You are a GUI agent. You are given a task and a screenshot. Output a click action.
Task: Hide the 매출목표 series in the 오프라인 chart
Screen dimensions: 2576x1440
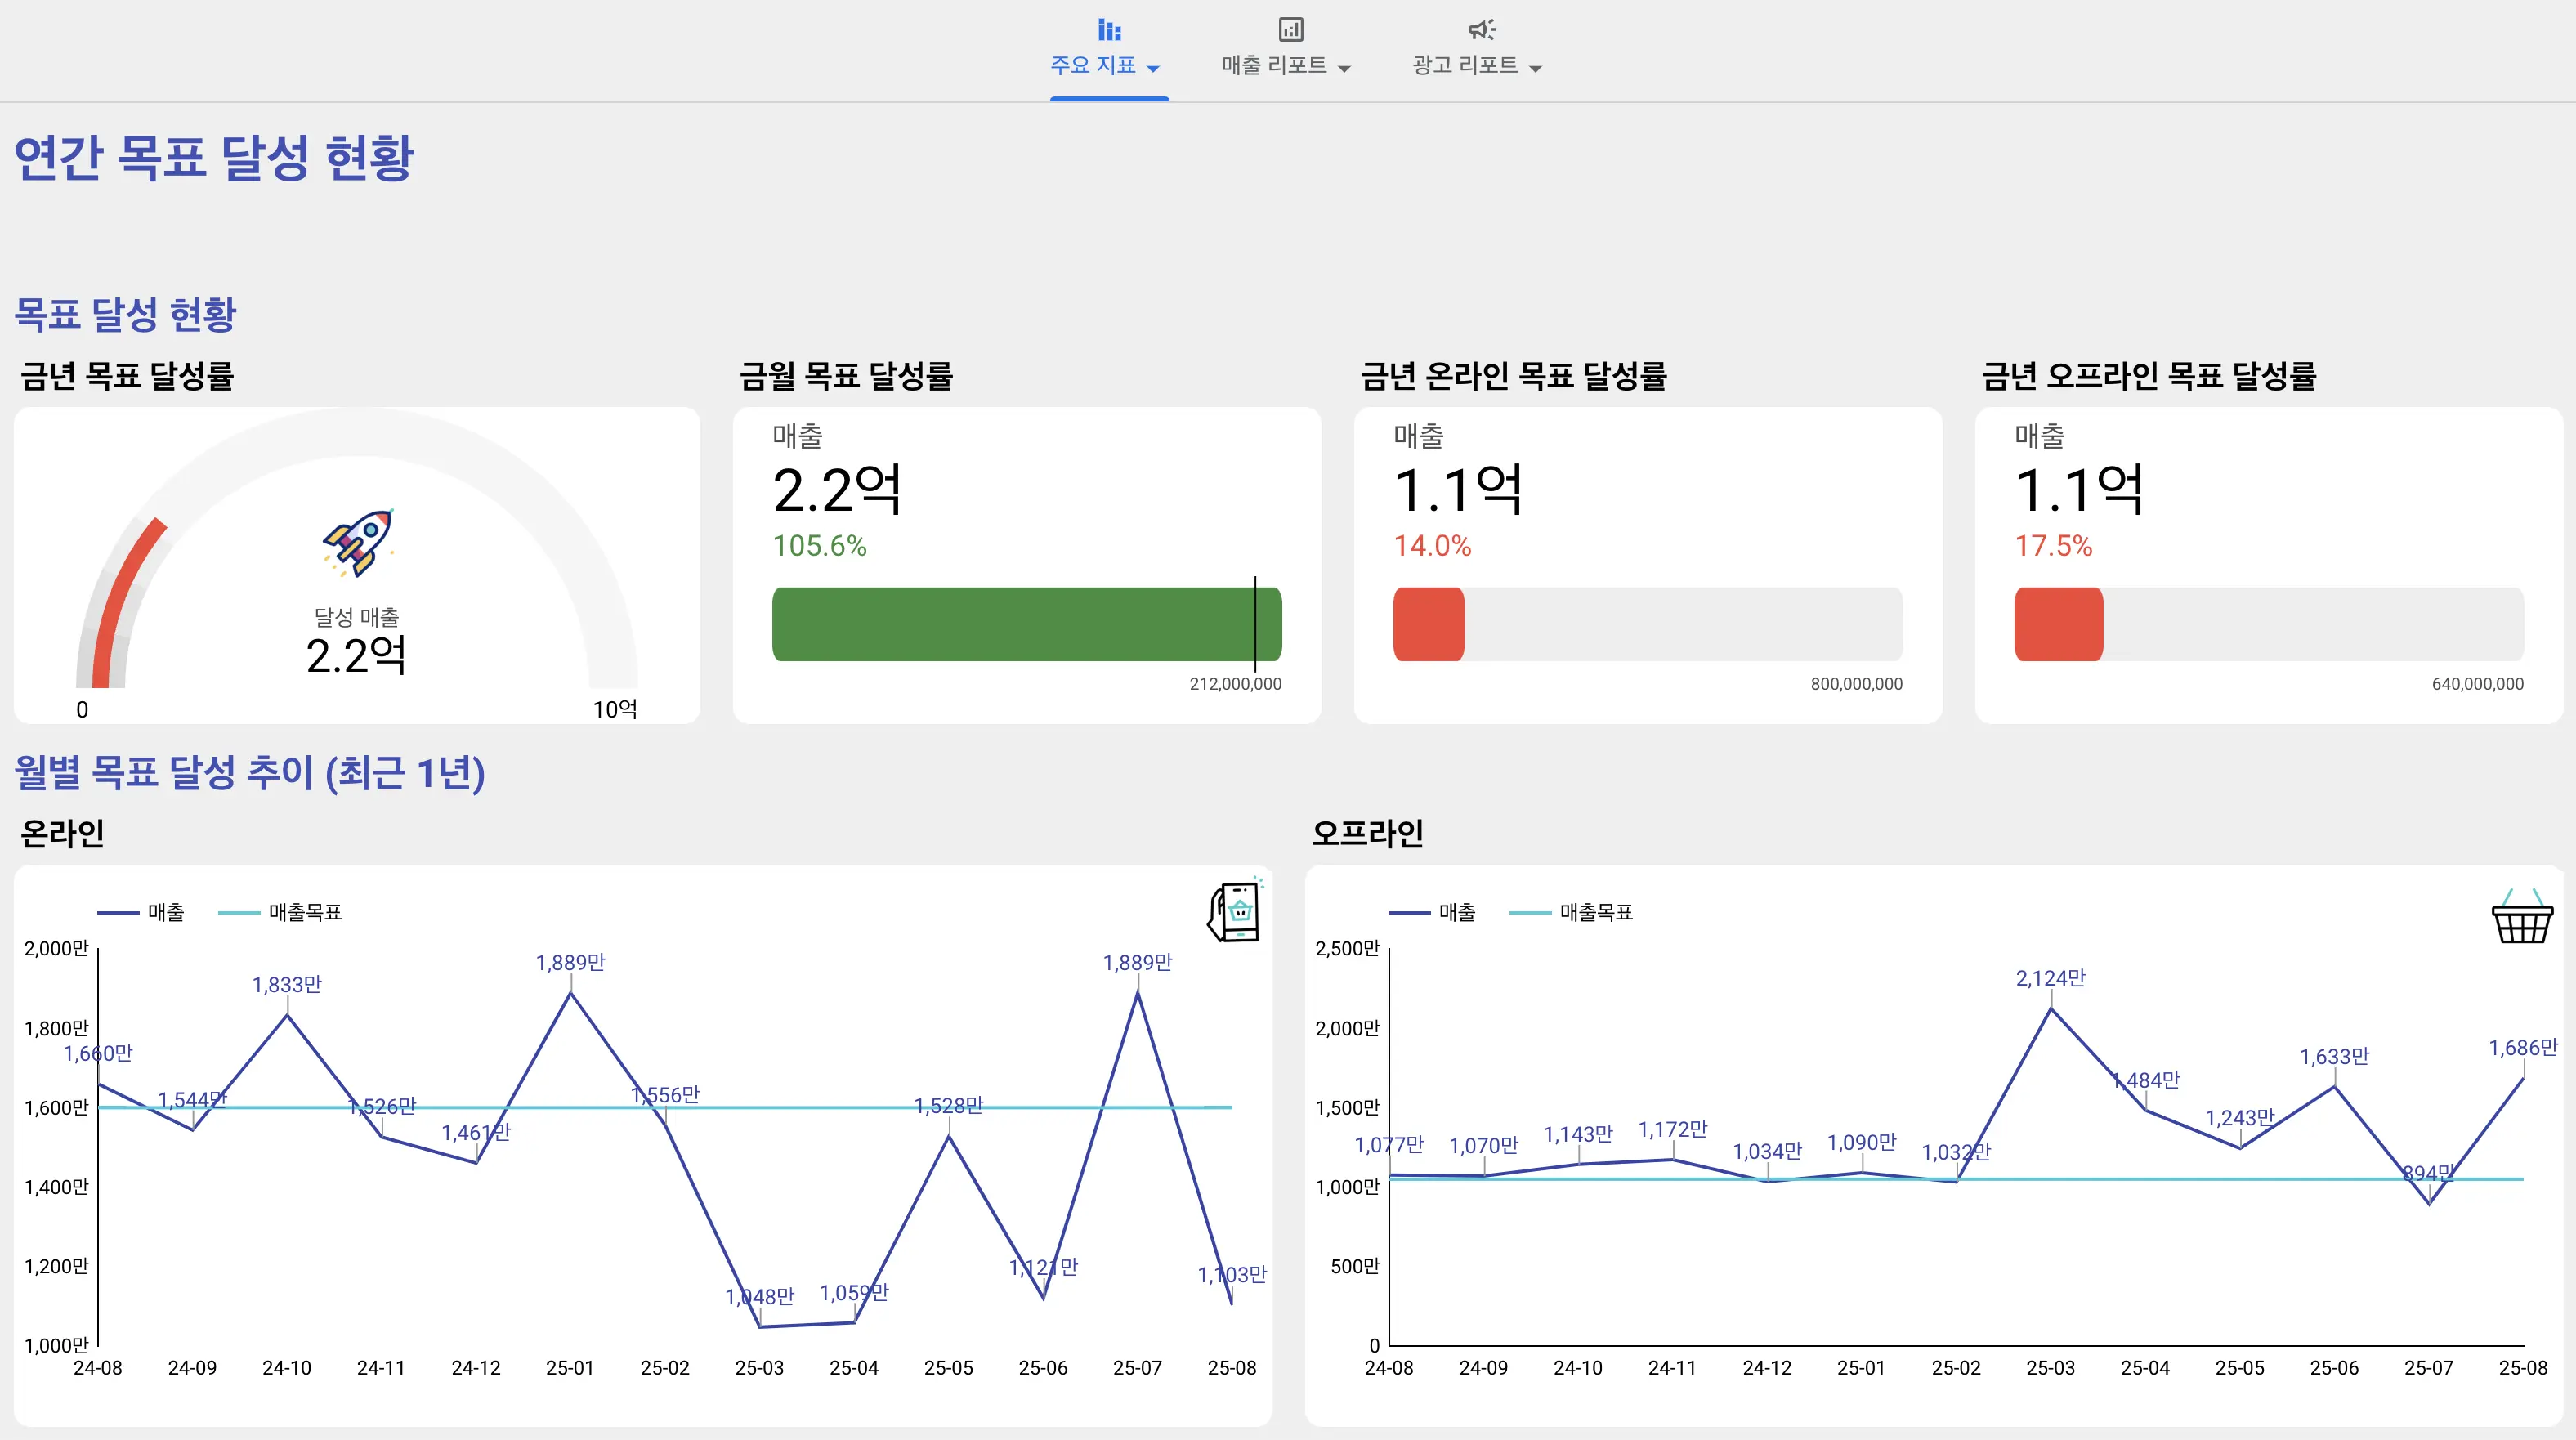coord(1573,911)
